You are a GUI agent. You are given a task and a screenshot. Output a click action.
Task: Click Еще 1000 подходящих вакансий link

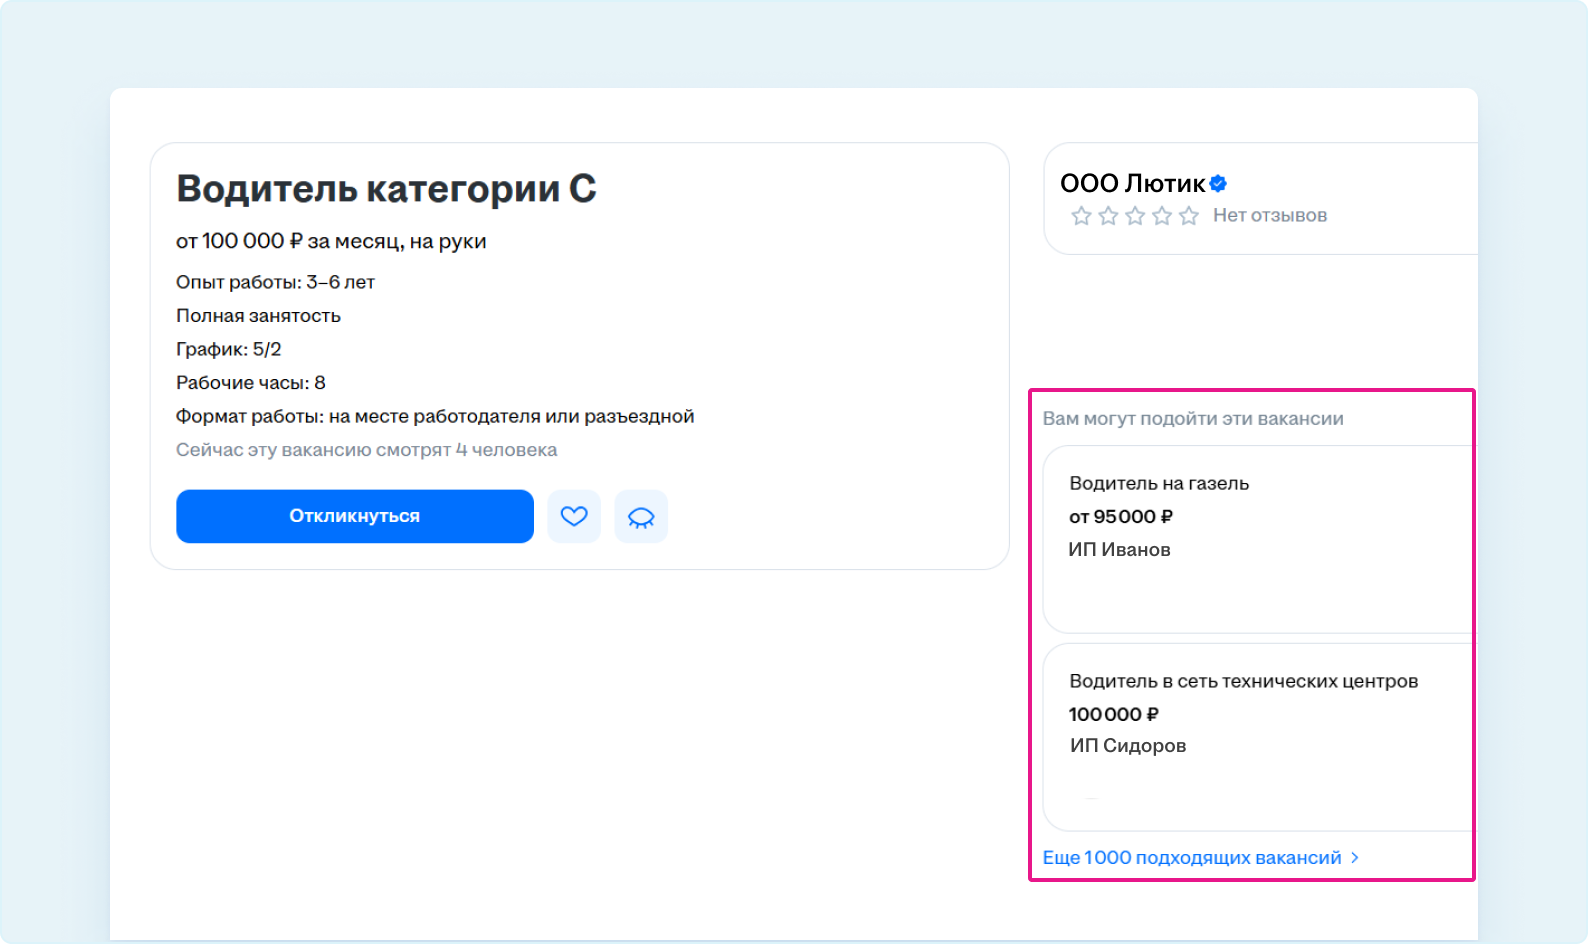point(1192,857)
